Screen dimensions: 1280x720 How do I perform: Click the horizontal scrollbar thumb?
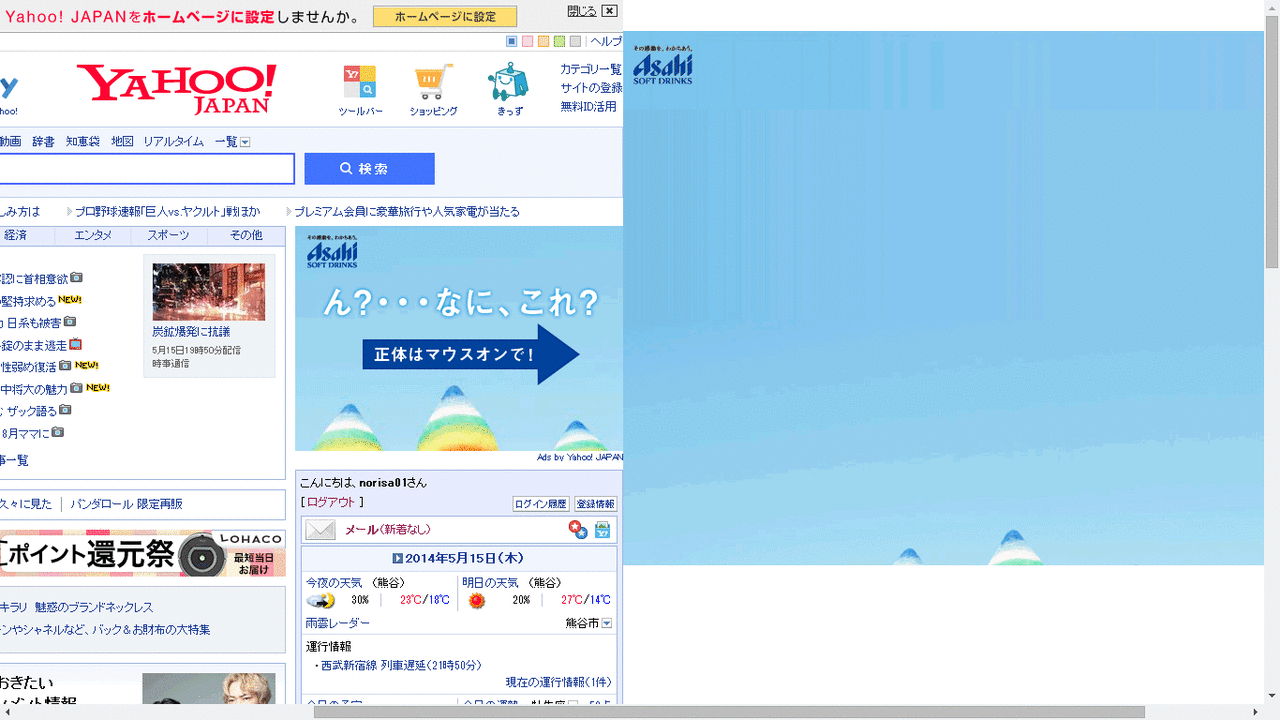tap(729, 712)
